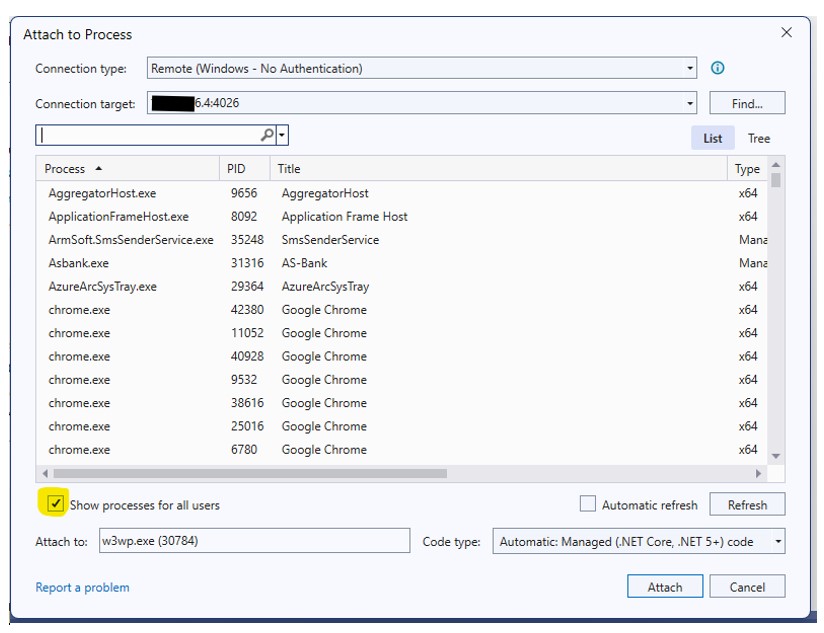Viewport: 824px width, 633px height.
Task: Click the search magnifier icon
Action: [267, 136]
